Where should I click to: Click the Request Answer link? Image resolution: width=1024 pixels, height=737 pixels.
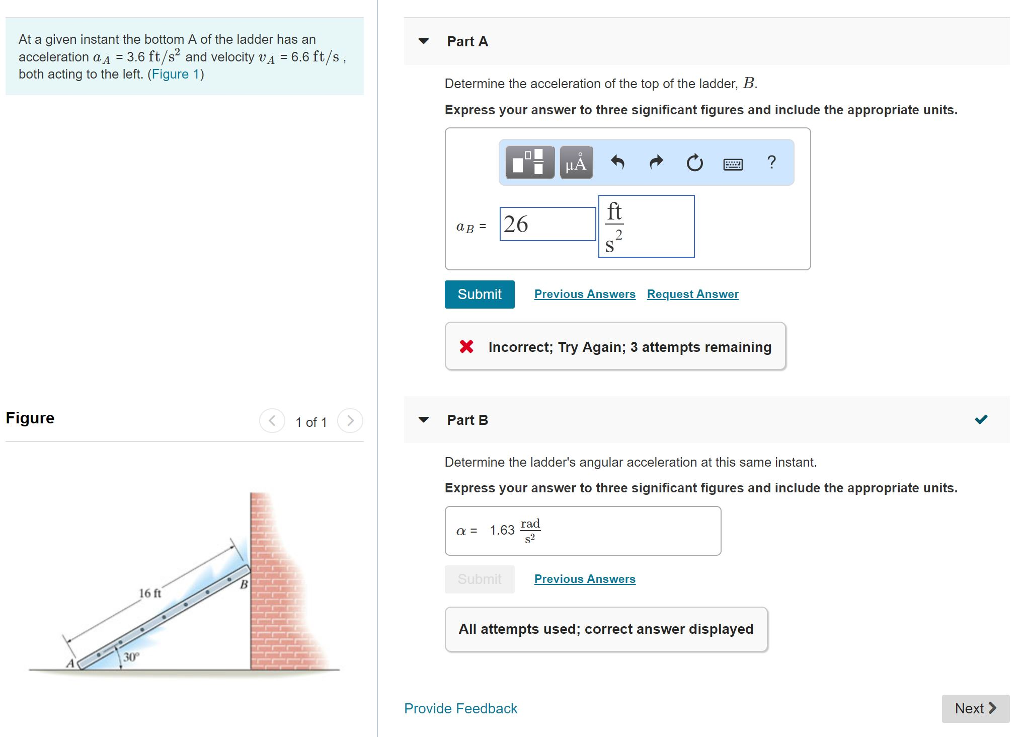(692, 294)
